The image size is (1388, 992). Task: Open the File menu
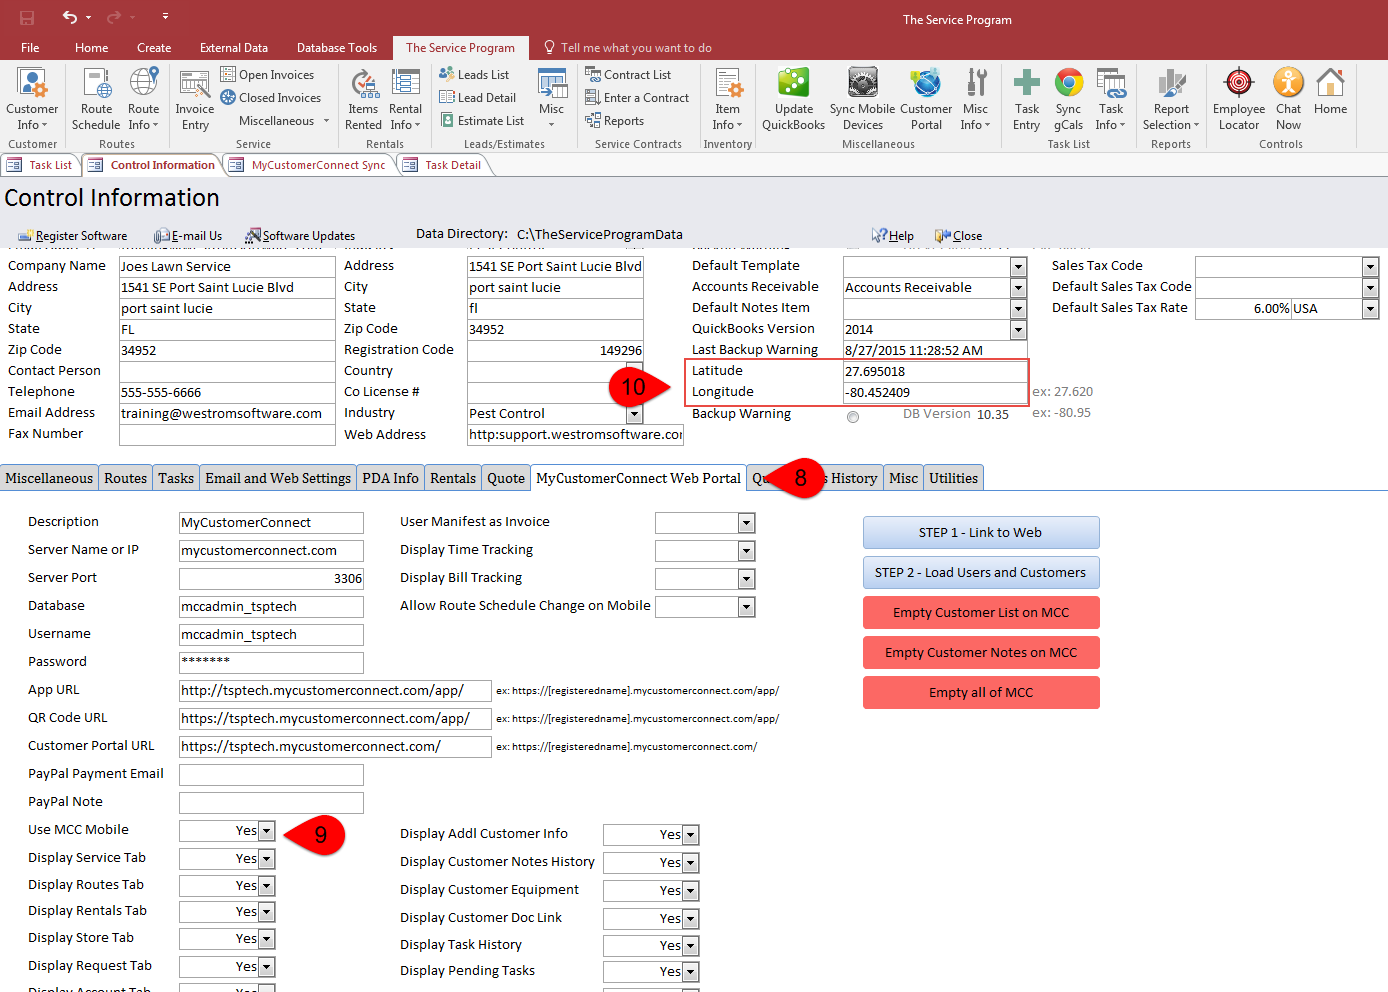pyautogui.click(x=30, y=47)
